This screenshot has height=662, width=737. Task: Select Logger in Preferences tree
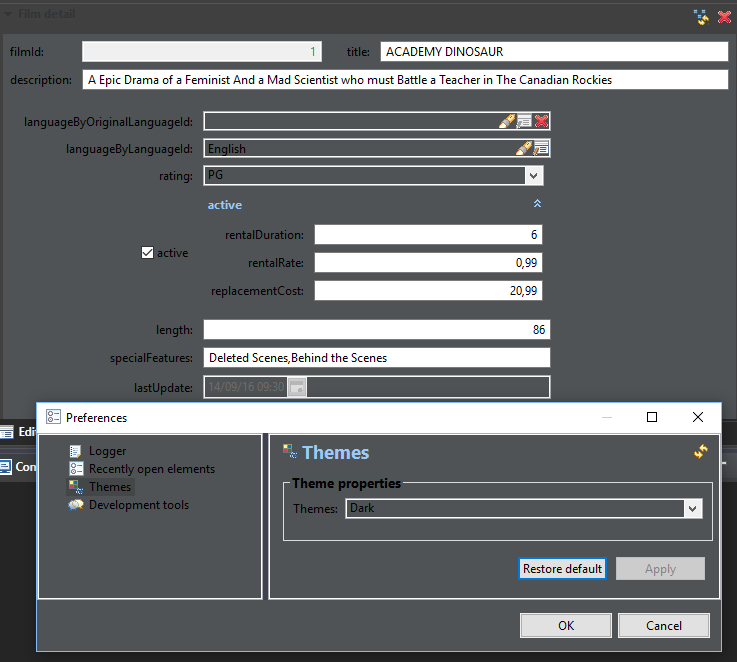(107, 451)
